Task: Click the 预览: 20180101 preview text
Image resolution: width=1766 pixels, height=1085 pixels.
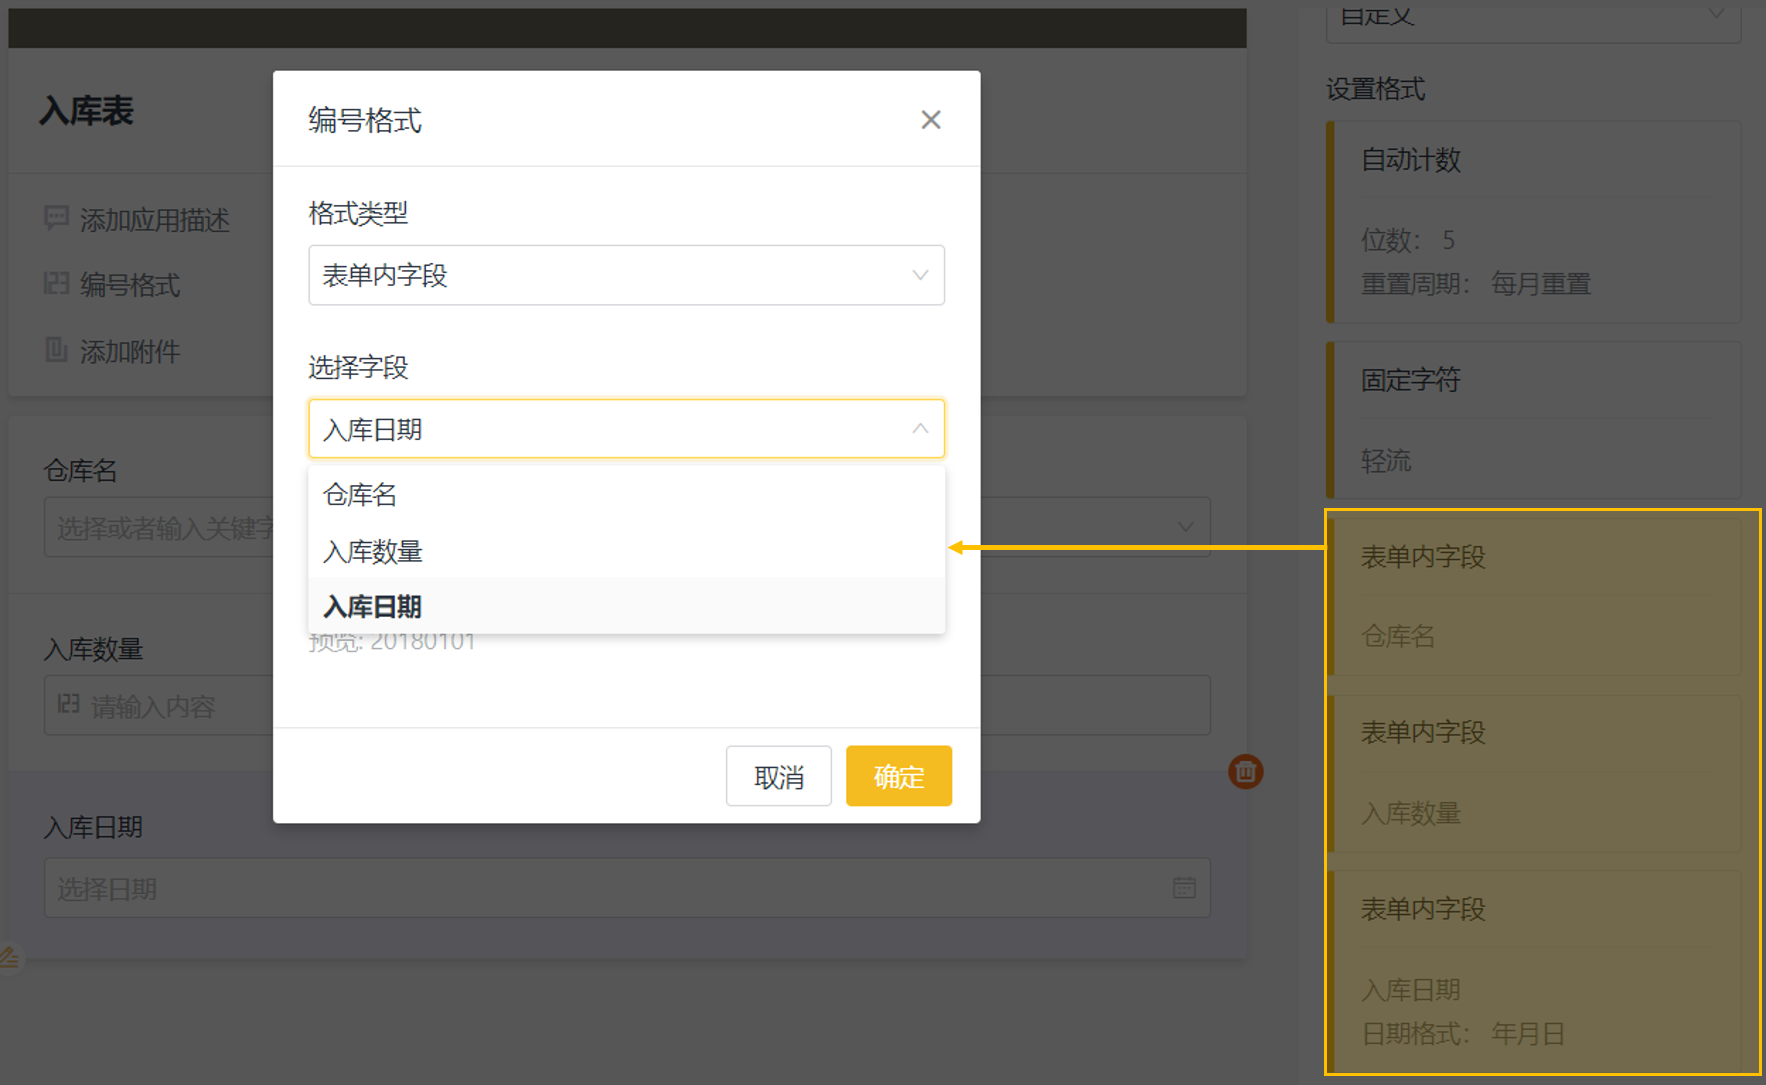Action: tap(392, 643)
